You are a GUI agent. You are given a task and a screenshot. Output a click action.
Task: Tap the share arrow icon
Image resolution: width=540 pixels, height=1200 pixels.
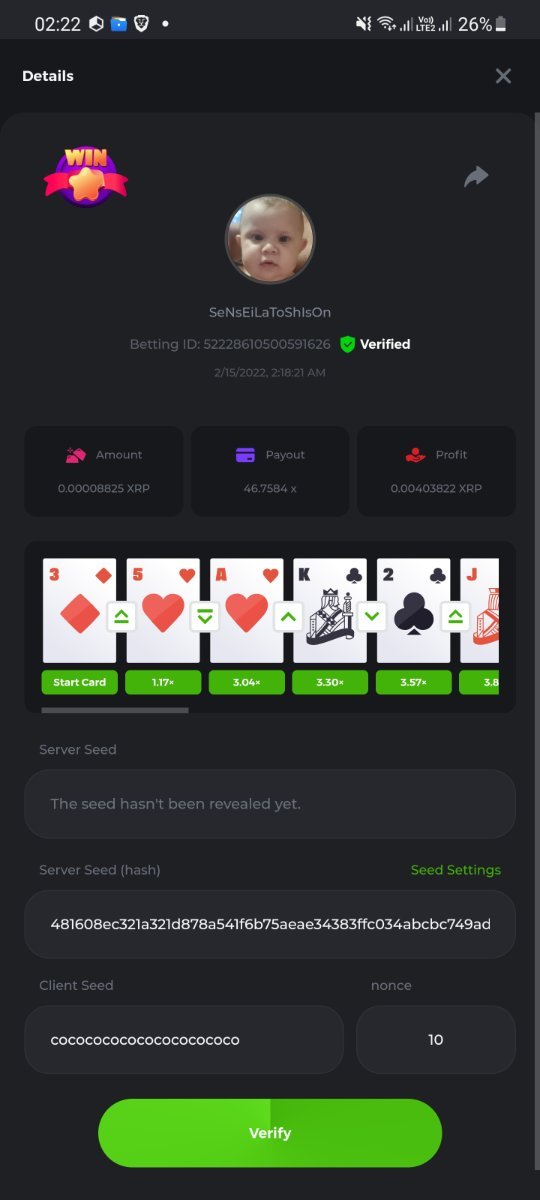tap(476, 177)
